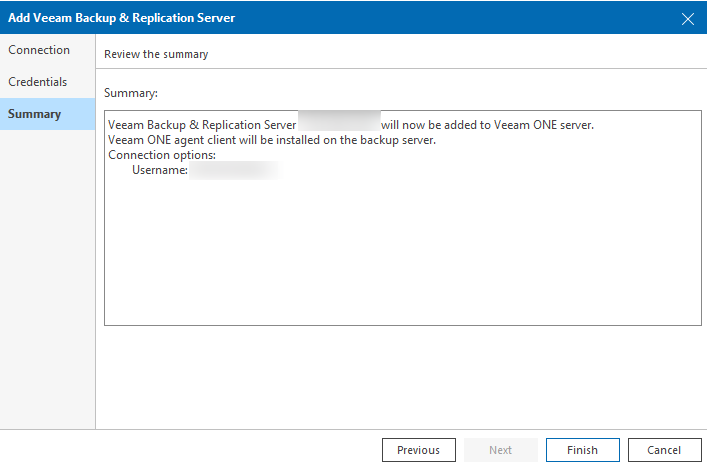Close the Add Veeam Backup & Replication Server dialog
707x468 pixels.
688,18
